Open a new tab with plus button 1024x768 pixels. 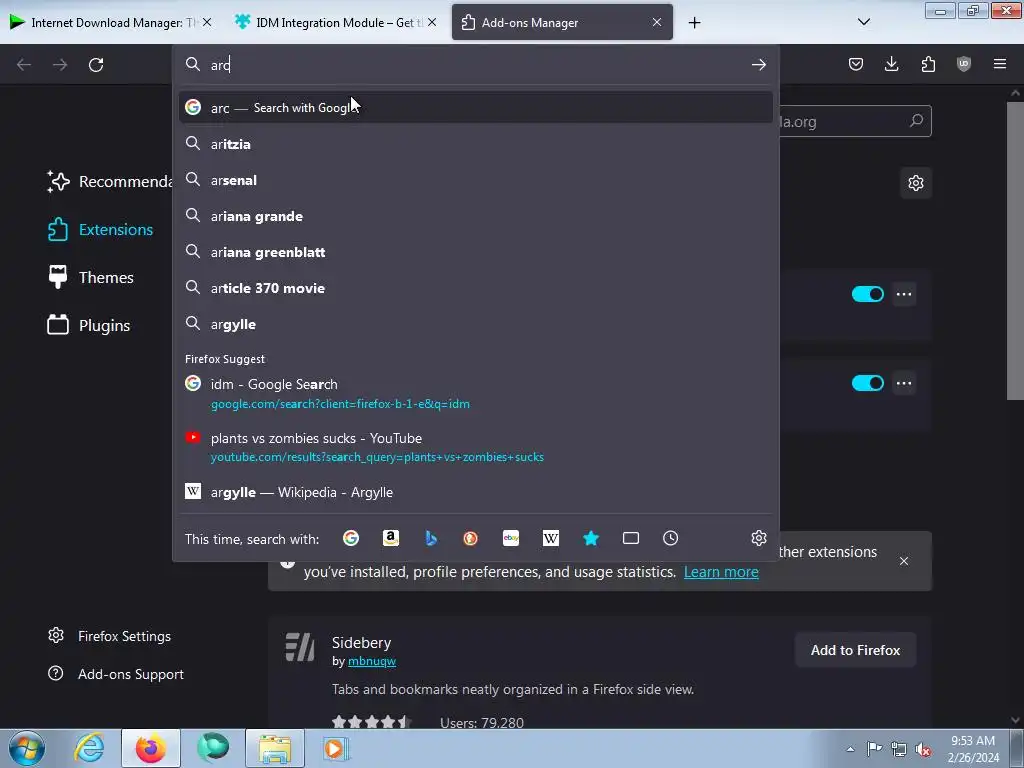tap(694, 23)
